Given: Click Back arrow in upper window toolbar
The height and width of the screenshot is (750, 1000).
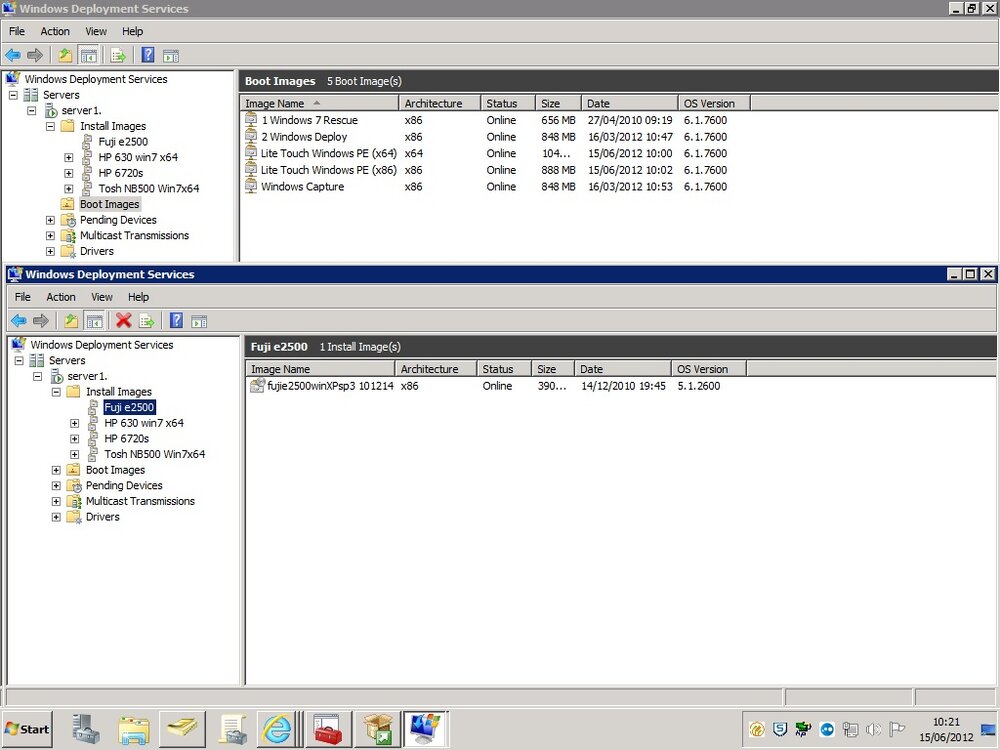Looking at the screenshot, I should coord(13,55).
